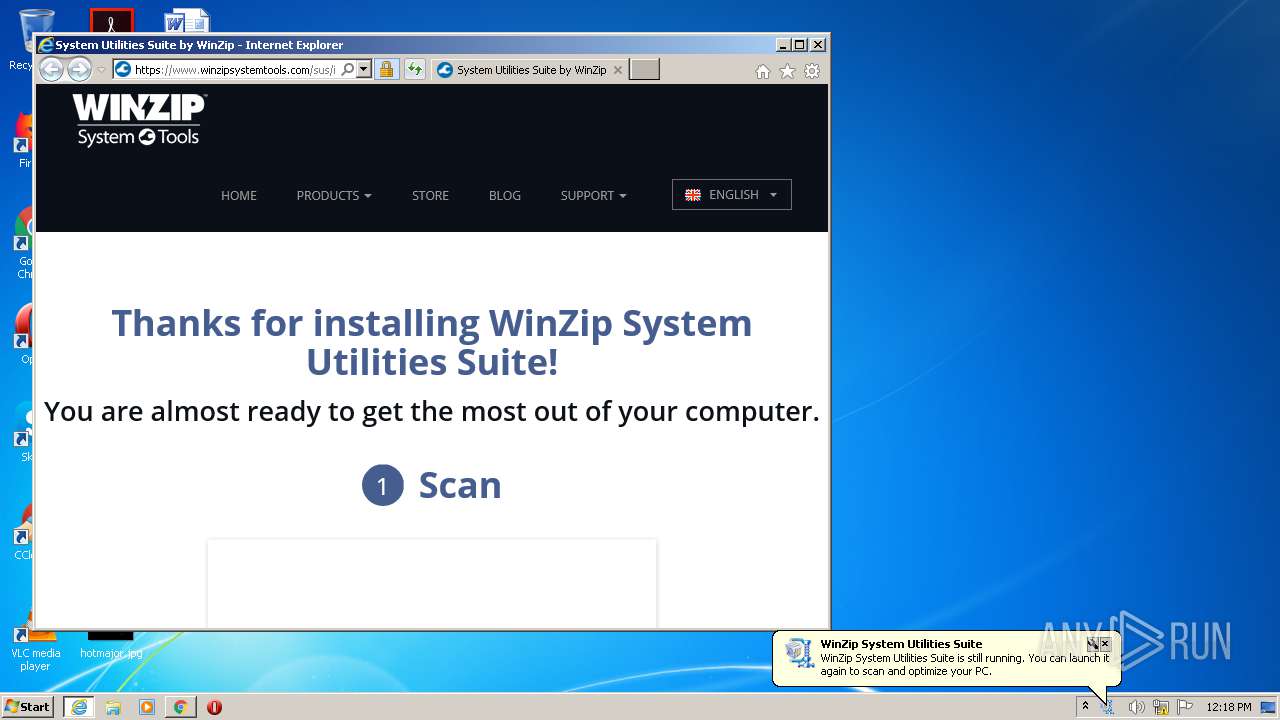Open the Word document desktop icon
Viewport: 1280px width, 720px height.
coord(187,20)
